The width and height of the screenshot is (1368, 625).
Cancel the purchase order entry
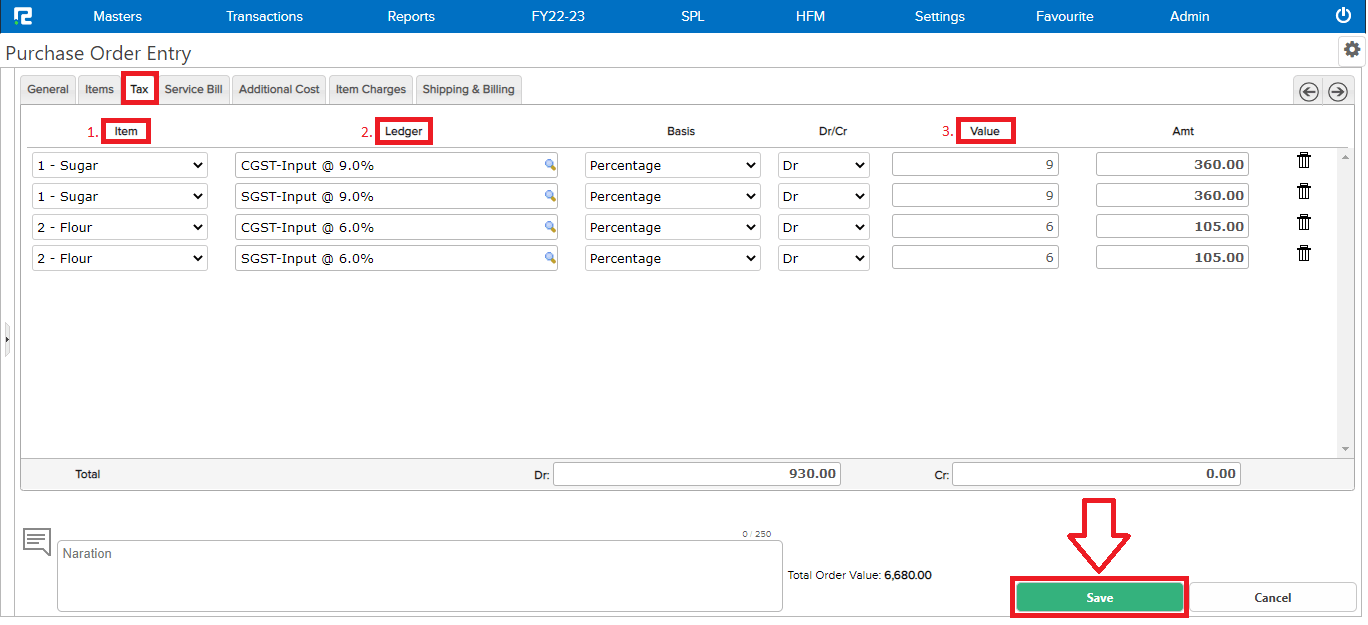coord(1272,597)
